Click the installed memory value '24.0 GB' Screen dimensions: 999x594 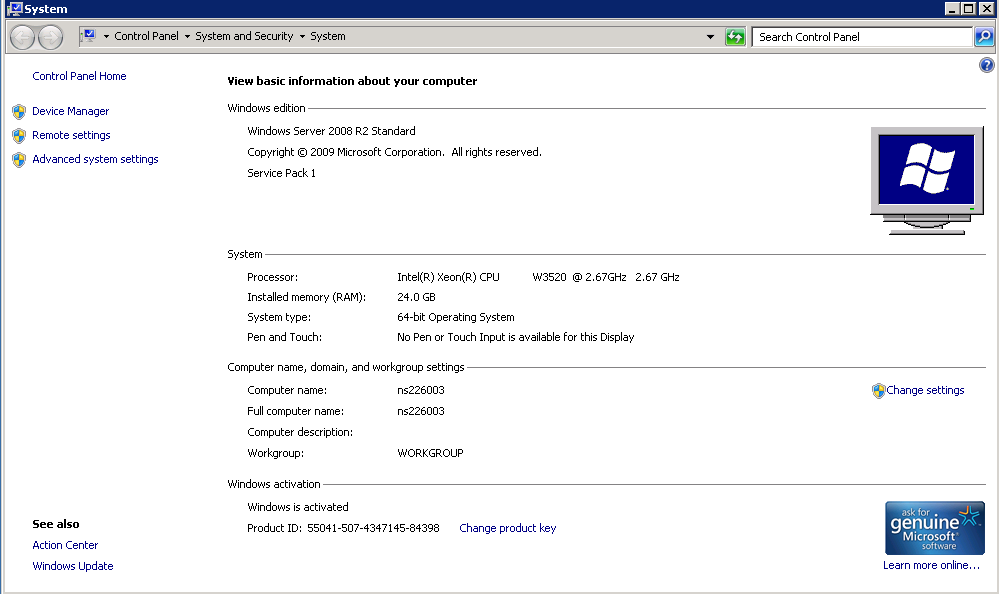click(x=416, y=297)
